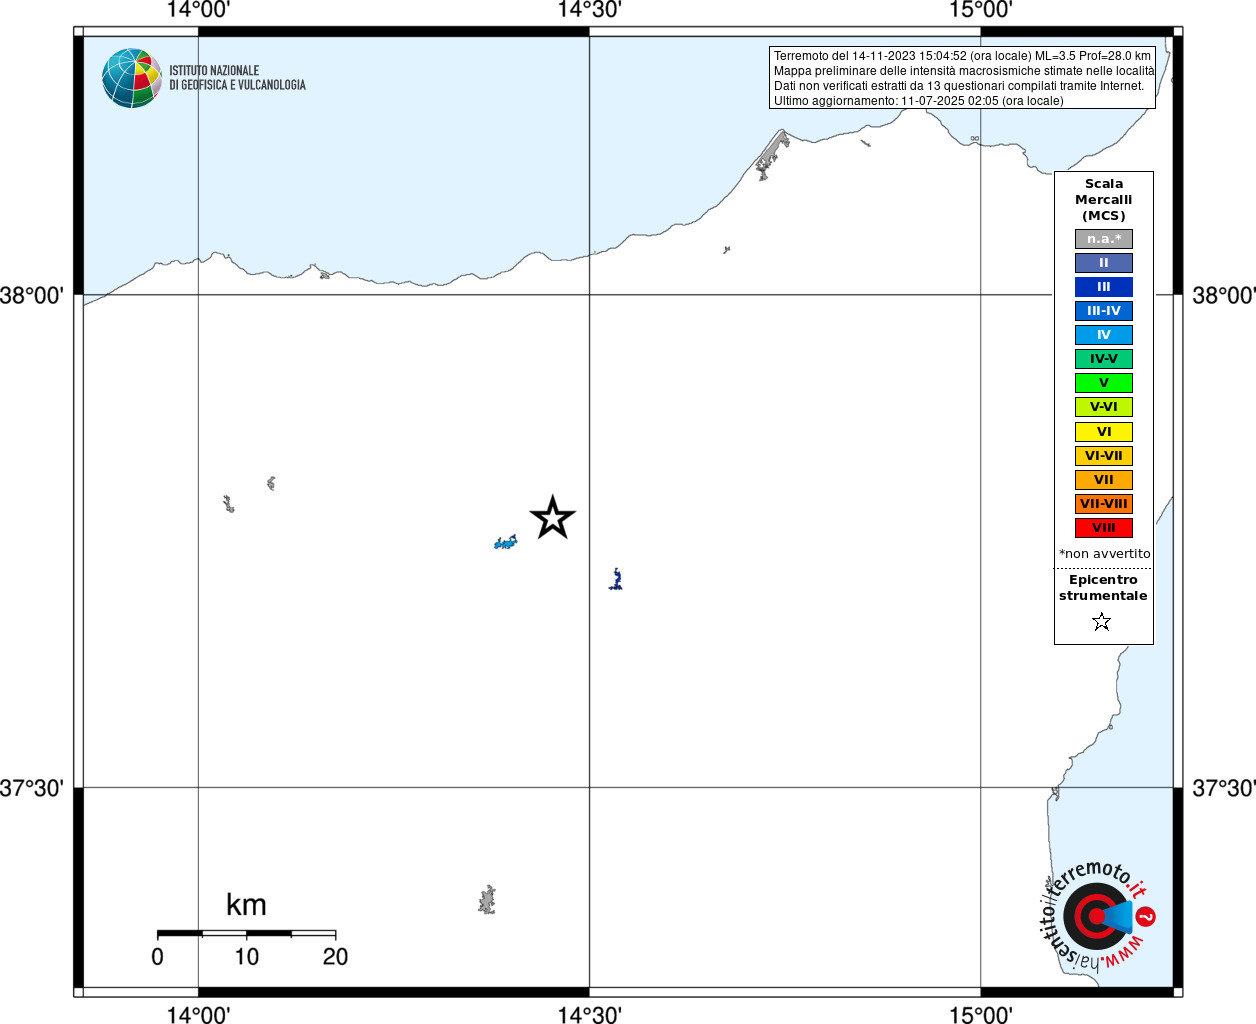Click the top axis label 14°00'
The height and width of the screenshot is (1024, 1256).
(198, 10)
